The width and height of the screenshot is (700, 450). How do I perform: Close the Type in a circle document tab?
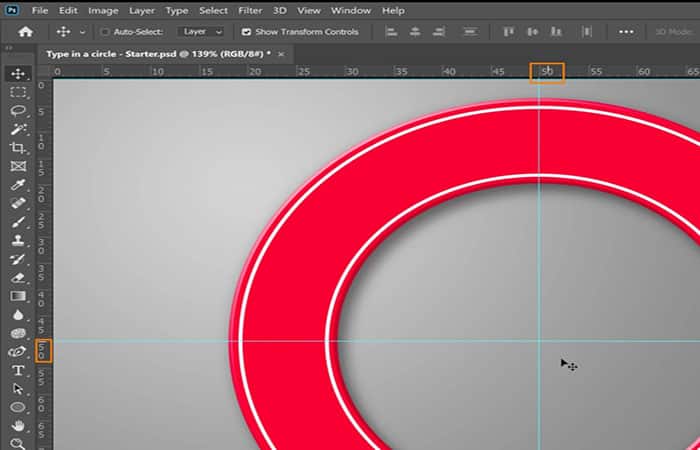point(281,54)
